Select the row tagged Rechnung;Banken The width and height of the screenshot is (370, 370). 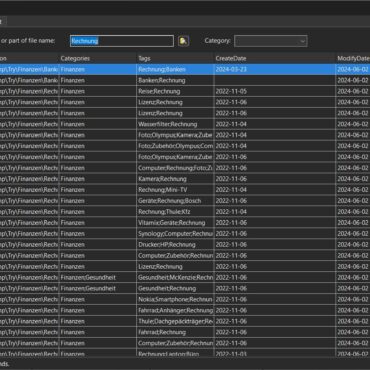[185, 69]
